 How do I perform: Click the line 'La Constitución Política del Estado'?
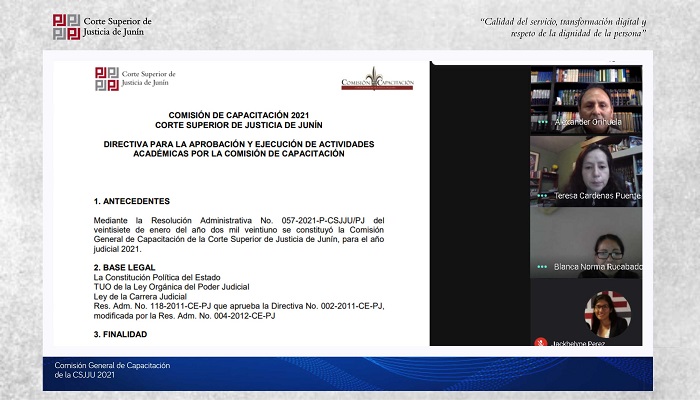coord(157,277)
